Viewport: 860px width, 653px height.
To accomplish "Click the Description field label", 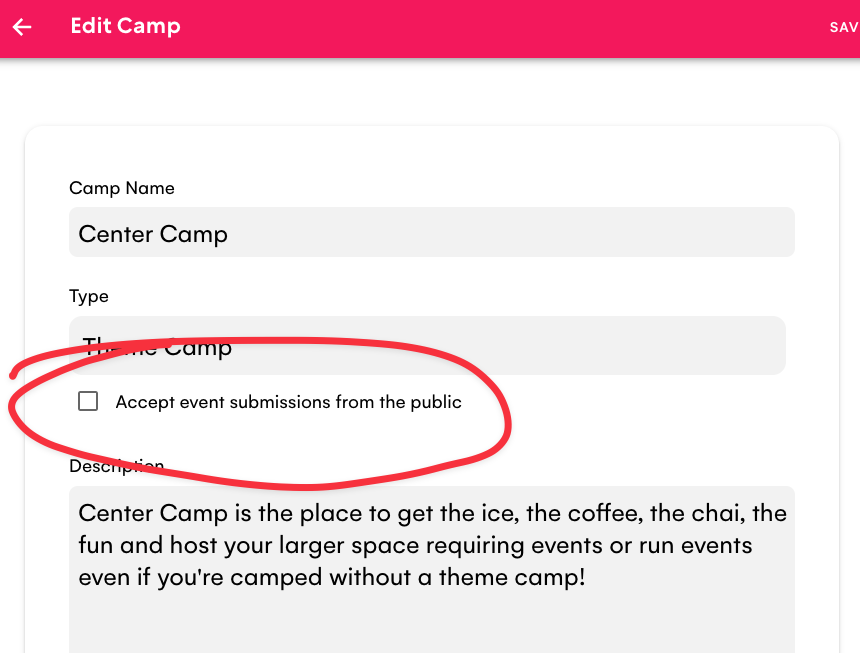I will coord(116,466).
